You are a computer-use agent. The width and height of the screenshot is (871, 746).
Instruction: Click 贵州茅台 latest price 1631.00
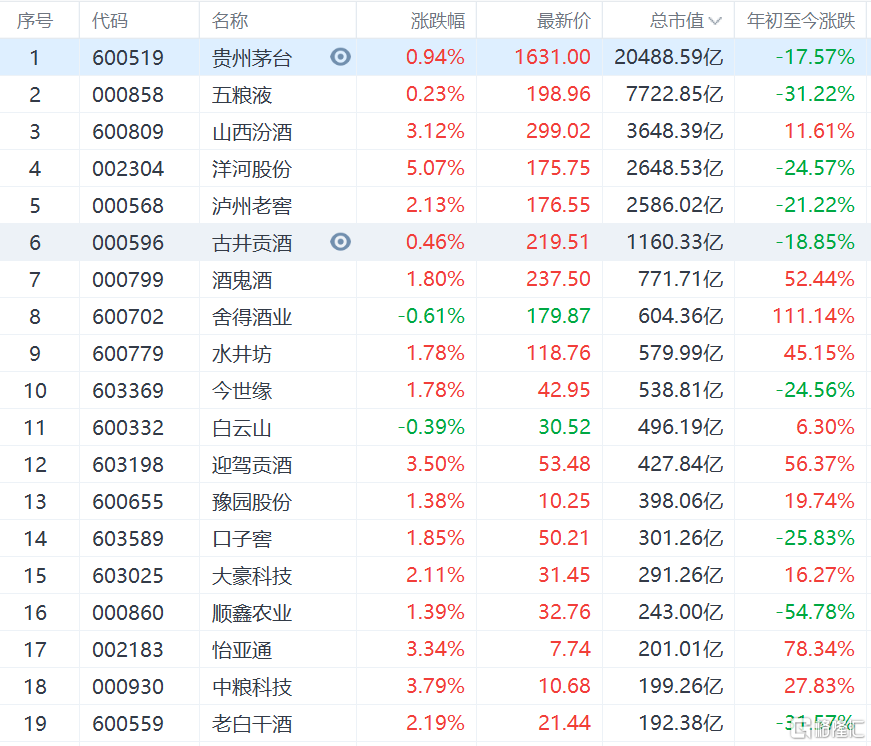point(552,57)
